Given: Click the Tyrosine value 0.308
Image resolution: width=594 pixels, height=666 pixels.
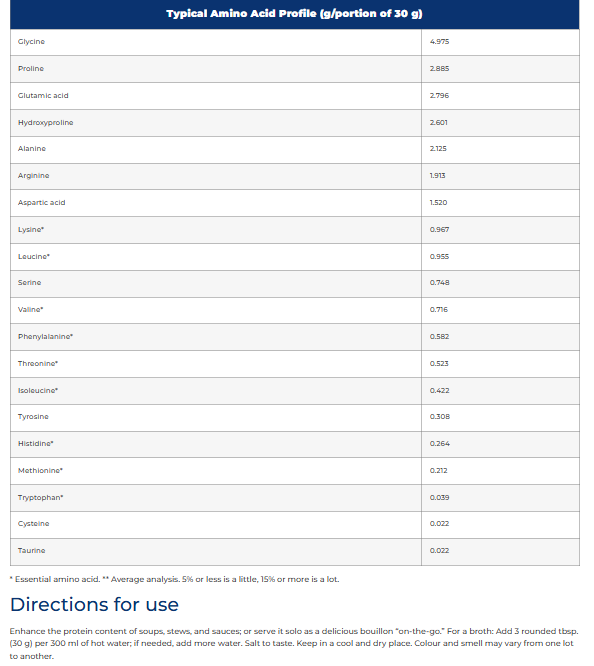Looking at the screenshot, I should pos(440,417).
